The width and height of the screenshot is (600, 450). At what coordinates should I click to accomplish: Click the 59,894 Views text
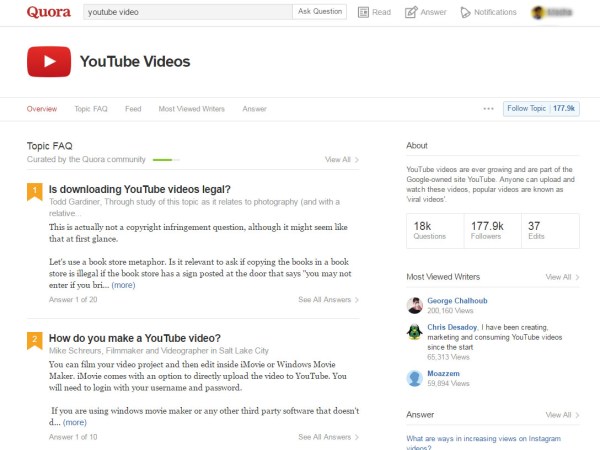tap(448, 383)
